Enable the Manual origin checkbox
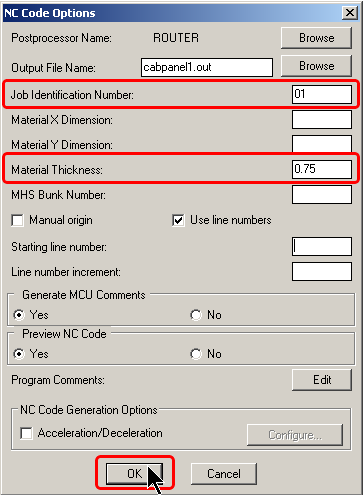 pos(17,220)
